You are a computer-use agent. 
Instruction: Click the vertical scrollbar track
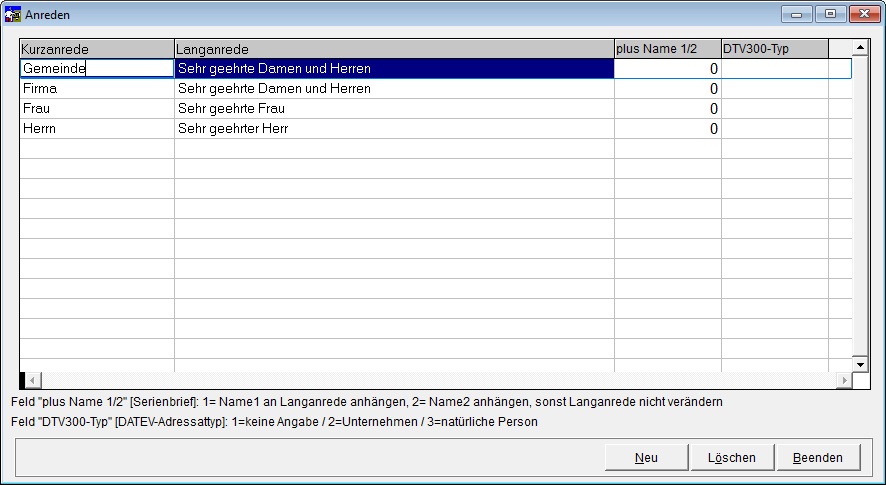pos(860,206)
